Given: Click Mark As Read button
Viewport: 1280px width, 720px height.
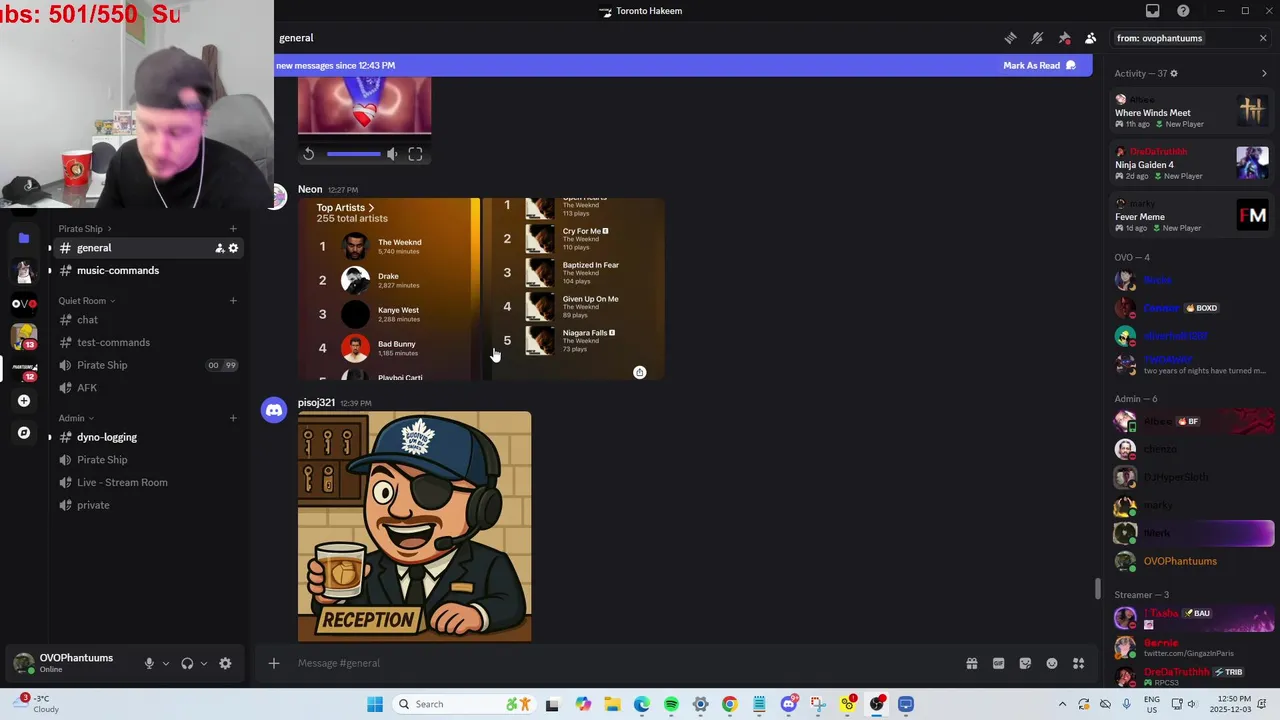Looking at the screenshot, I should 1039,65.
